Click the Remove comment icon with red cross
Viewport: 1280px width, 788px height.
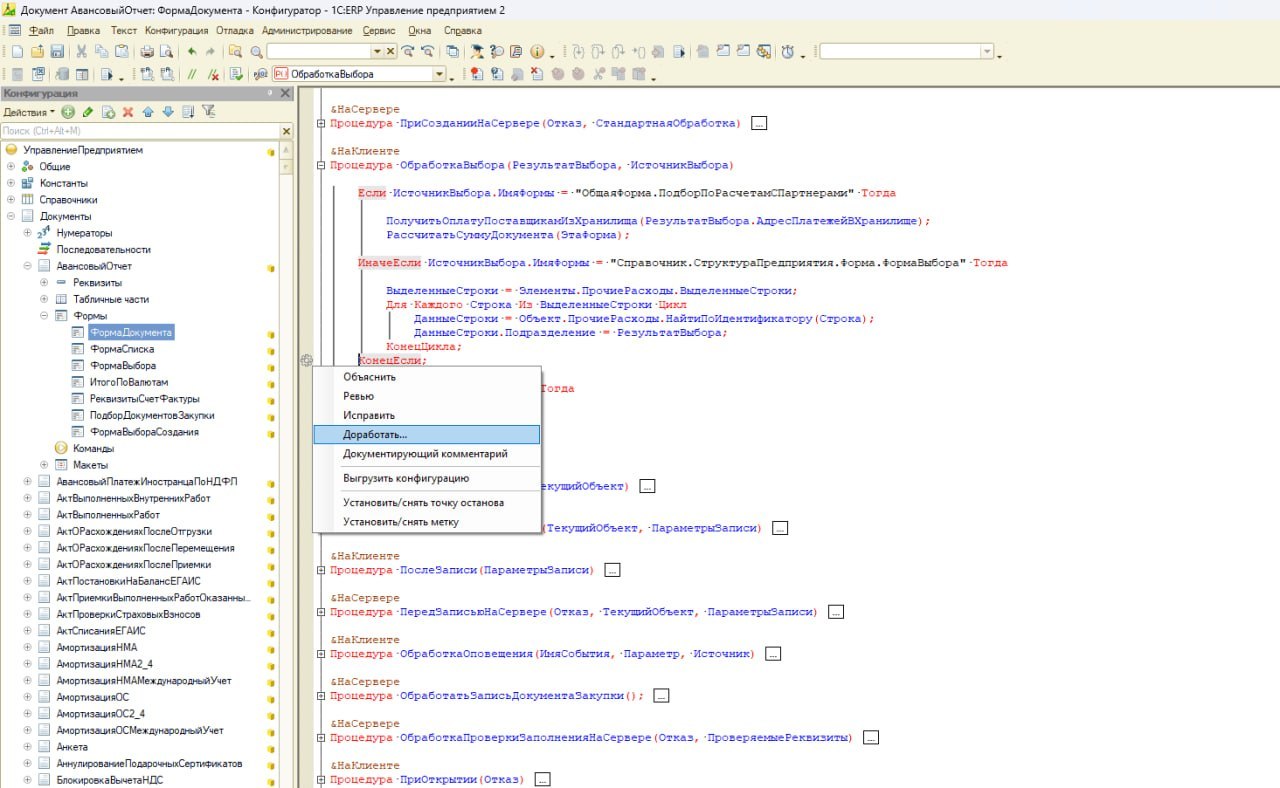click(213, 74)
